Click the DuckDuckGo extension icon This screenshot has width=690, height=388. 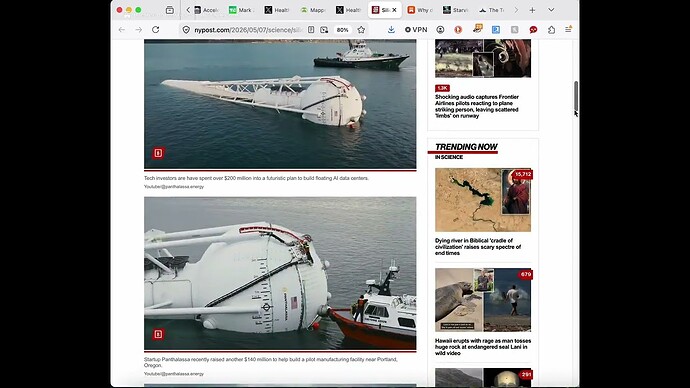click(458, 29)
